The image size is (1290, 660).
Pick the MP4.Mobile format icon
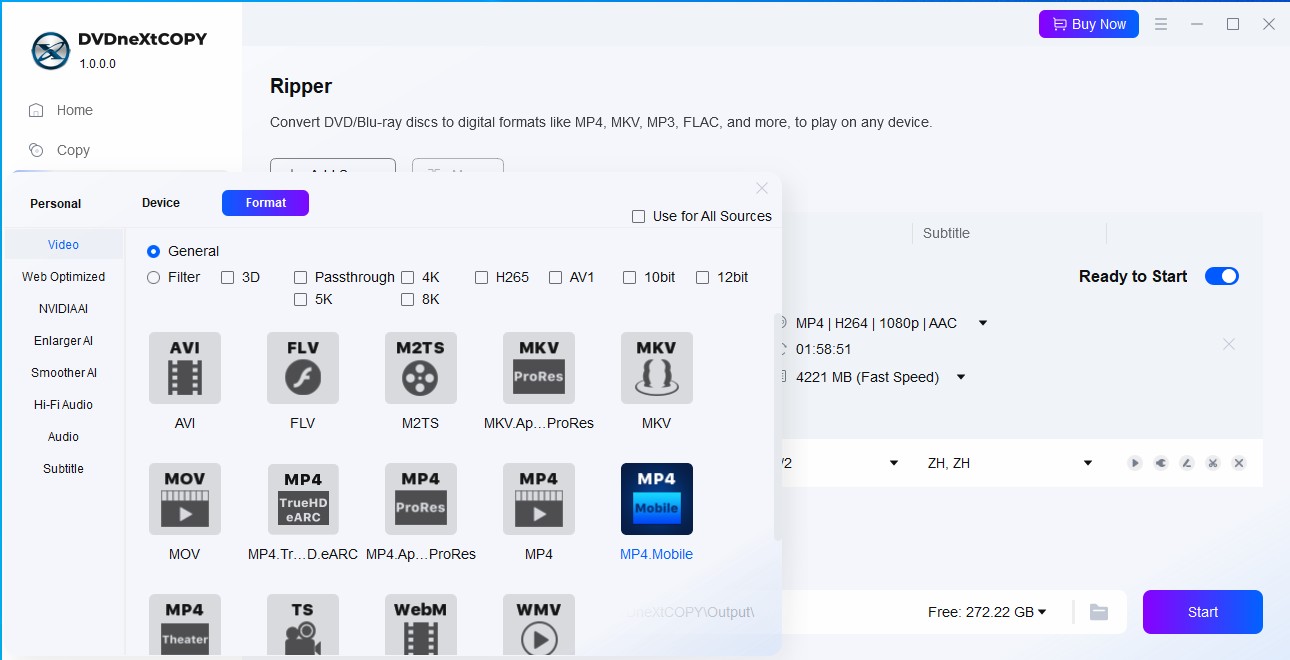(656, 499)
